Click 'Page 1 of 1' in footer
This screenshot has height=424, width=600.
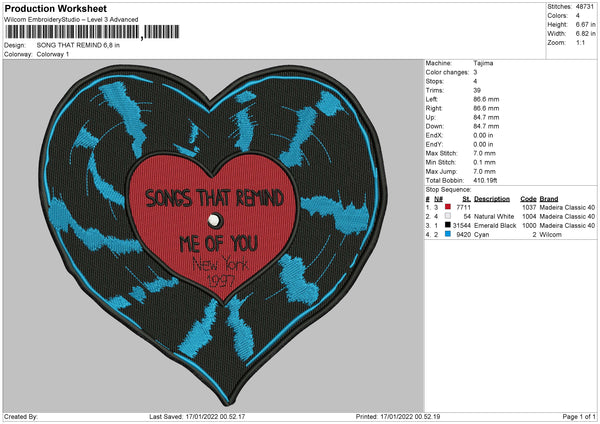579,416
